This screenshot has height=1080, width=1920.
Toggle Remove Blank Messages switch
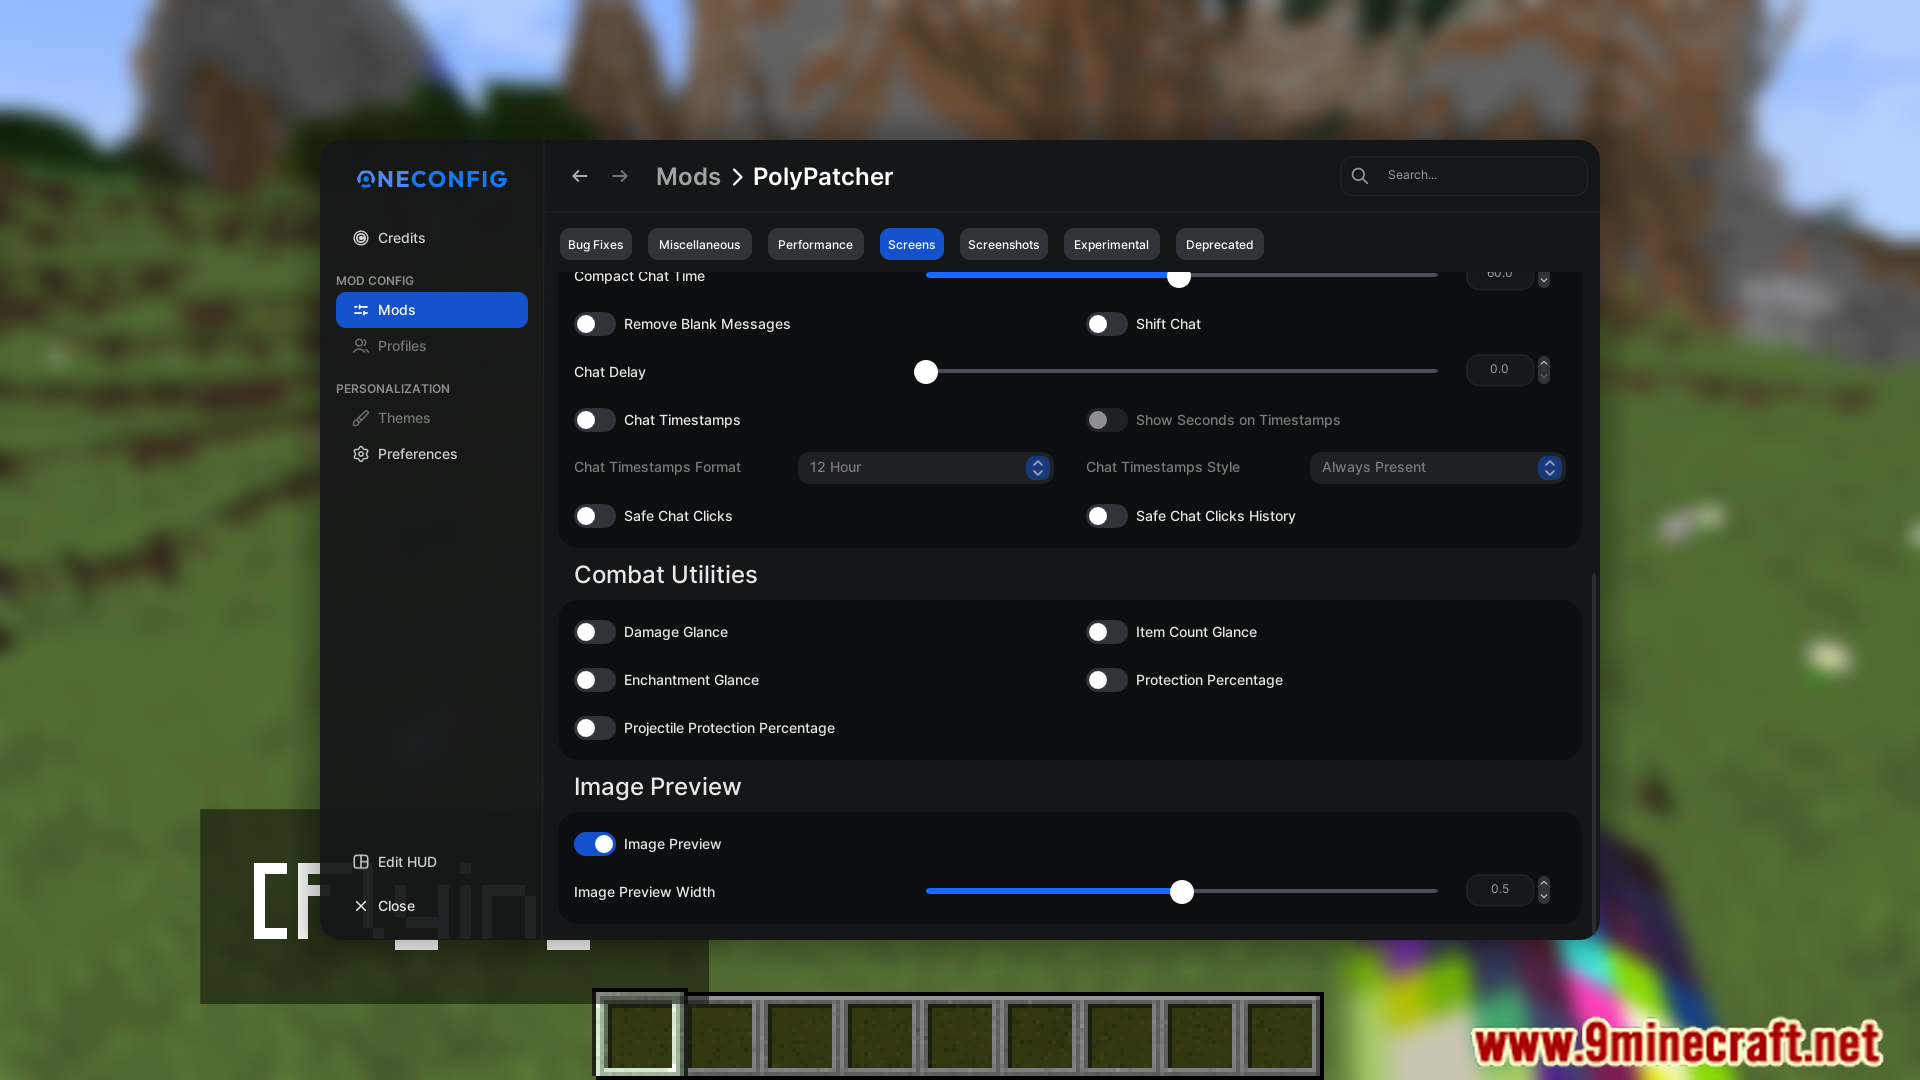coord(595,324)
